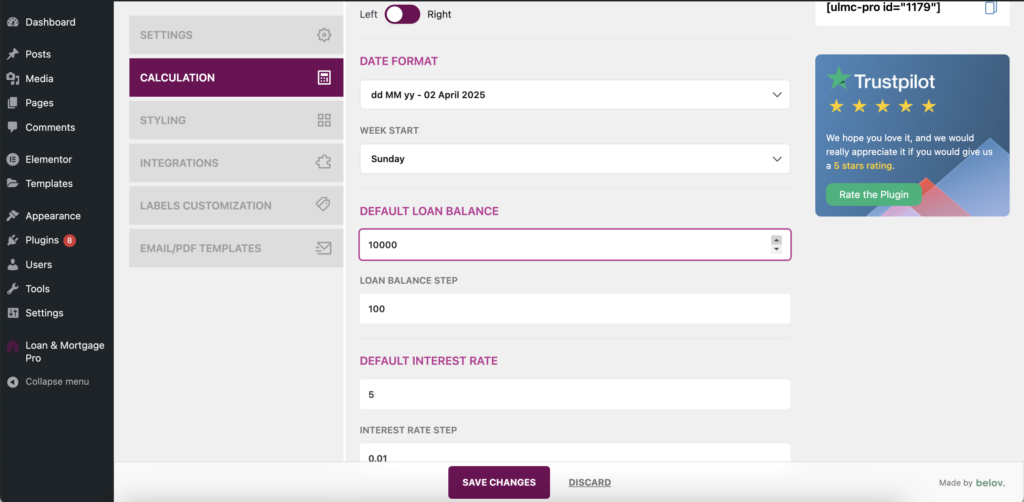Click the Settings gear icon tab
This screenshot has height=502, width=1024.
point(323,35)
